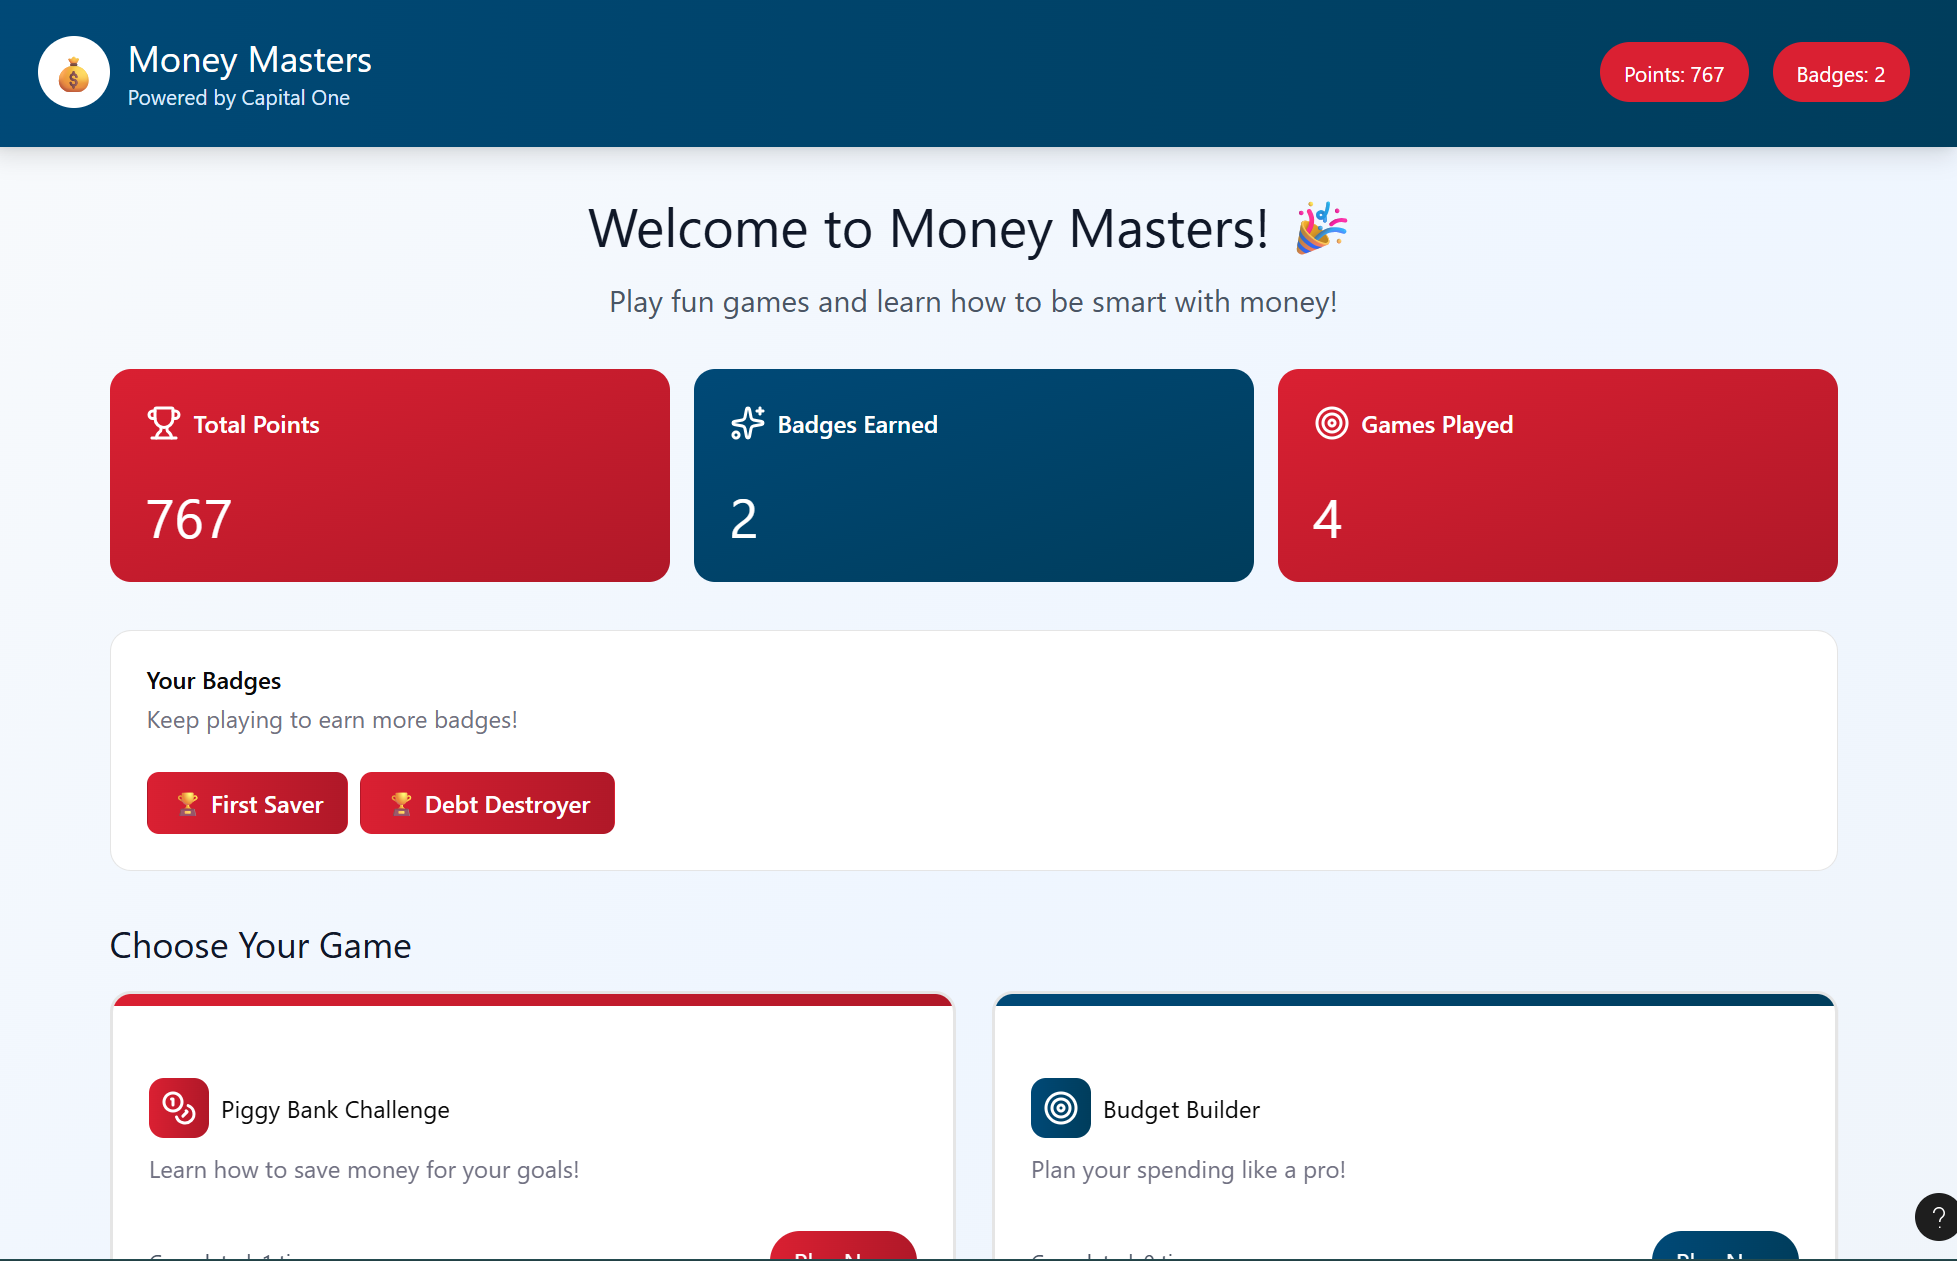Click the money bag logo icon
This screenshot has height=1261, width=1957.
73,73
